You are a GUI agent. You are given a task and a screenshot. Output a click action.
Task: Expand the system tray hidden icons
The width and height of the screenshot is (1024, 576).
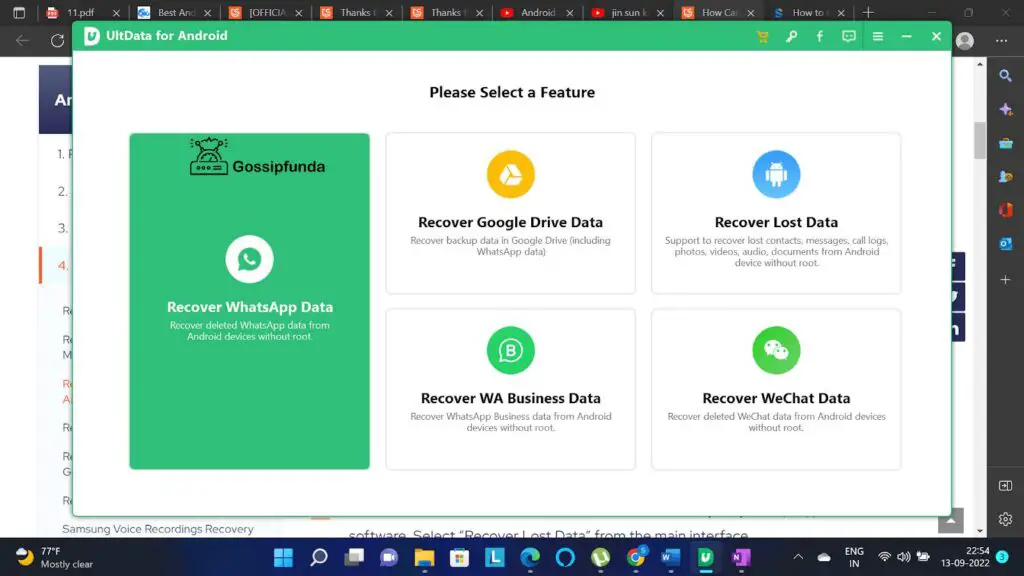click(797, 557)
